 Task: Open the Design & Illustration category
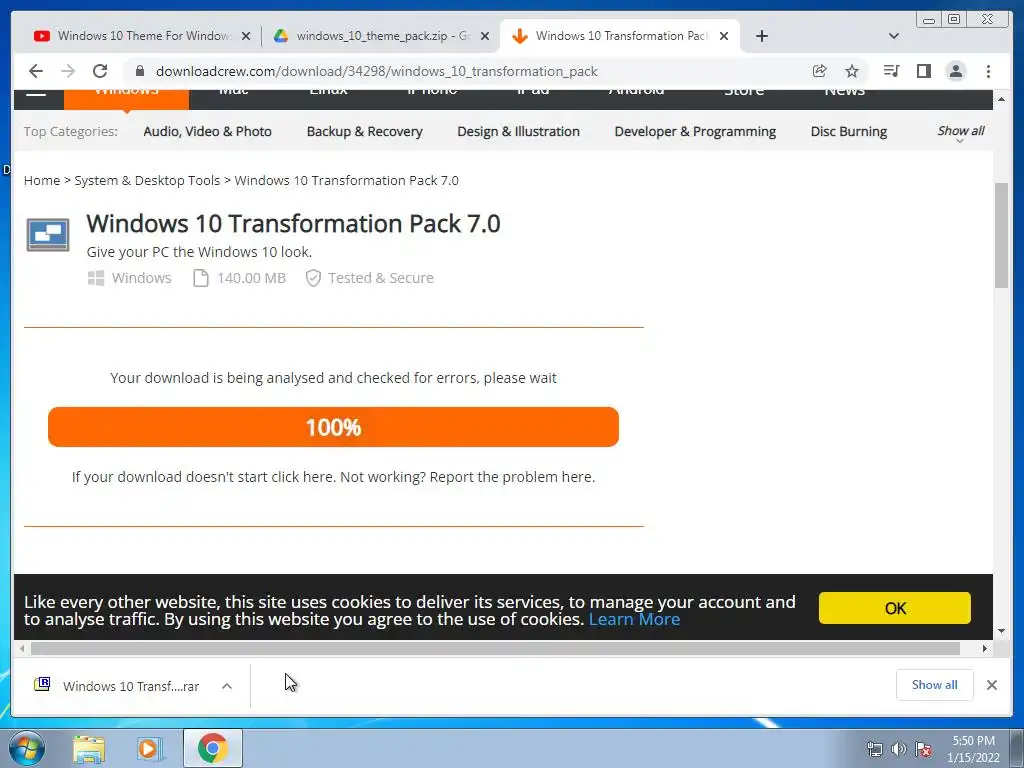point(519,131)
